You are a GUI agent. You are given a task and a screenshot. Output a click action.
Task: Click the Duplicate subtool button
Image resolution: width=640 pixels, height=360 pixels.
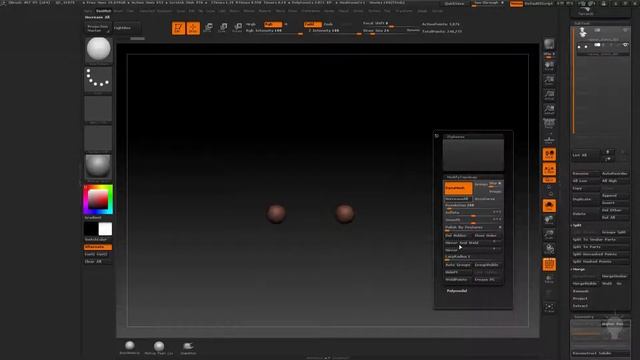click(x=585, y=199)
